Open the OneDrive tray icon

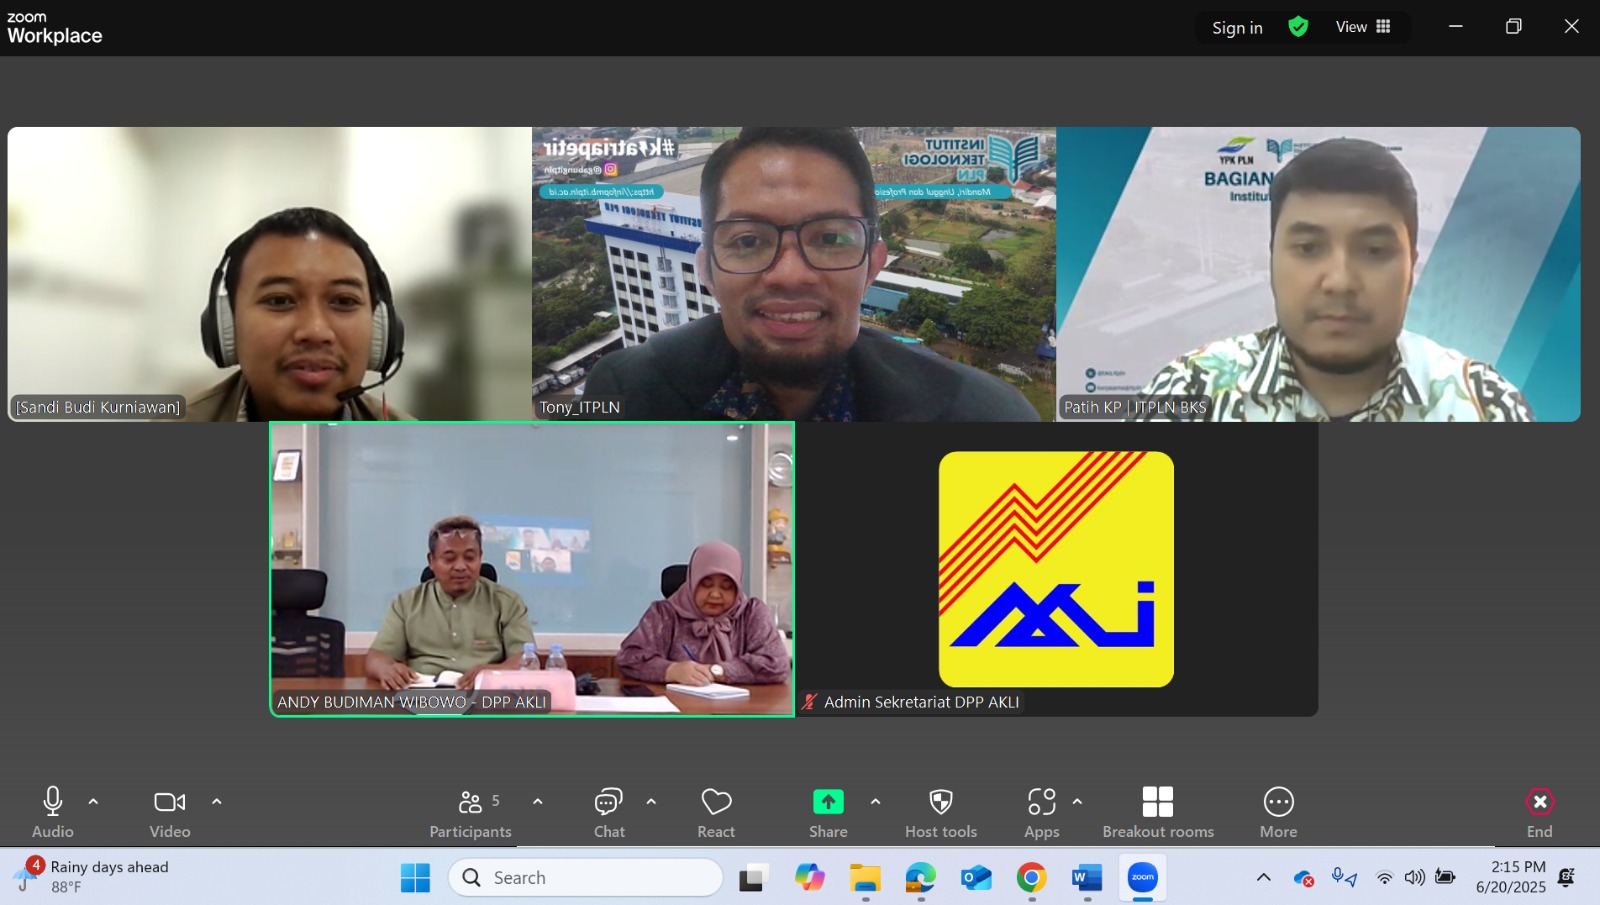tap(1304, 878)
